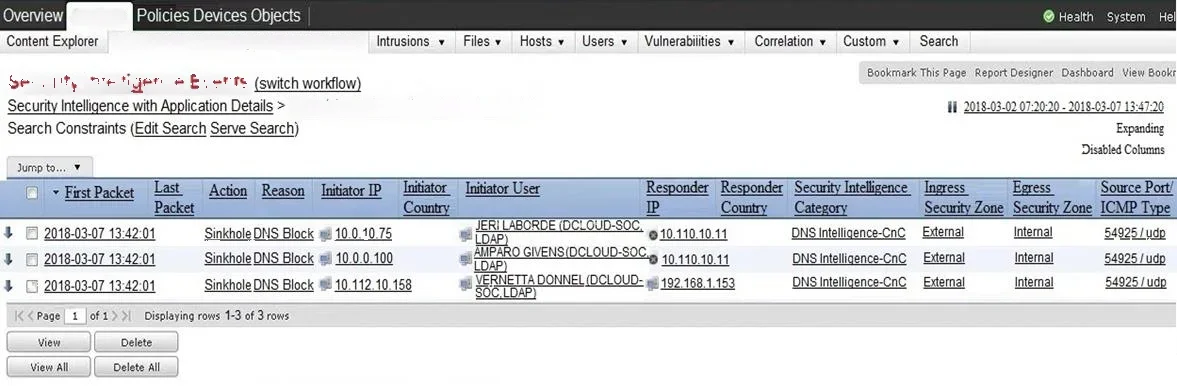Check the box for the 10.0.10.75 row
Screen dimensions: 1177x386
point(32,234)
